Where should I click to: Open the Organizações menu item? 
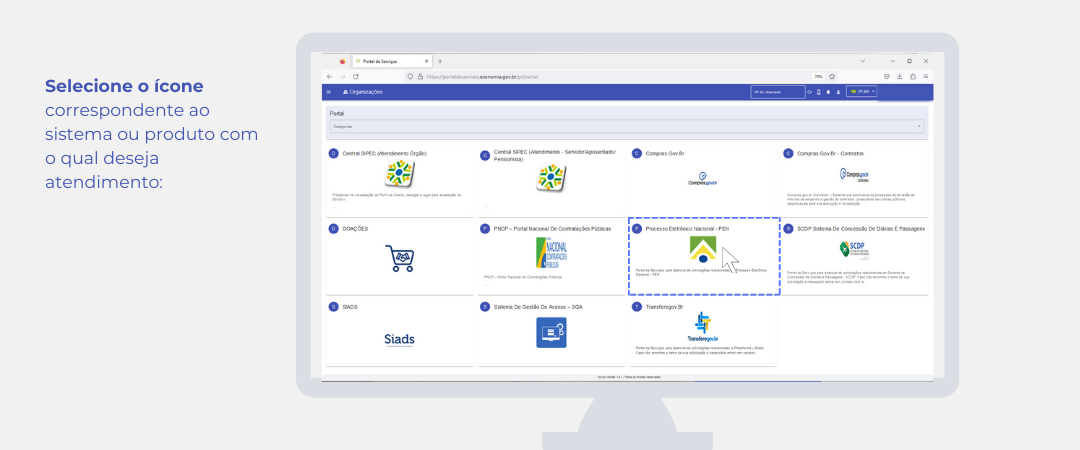pyautogui.click(x=362, y=92)
